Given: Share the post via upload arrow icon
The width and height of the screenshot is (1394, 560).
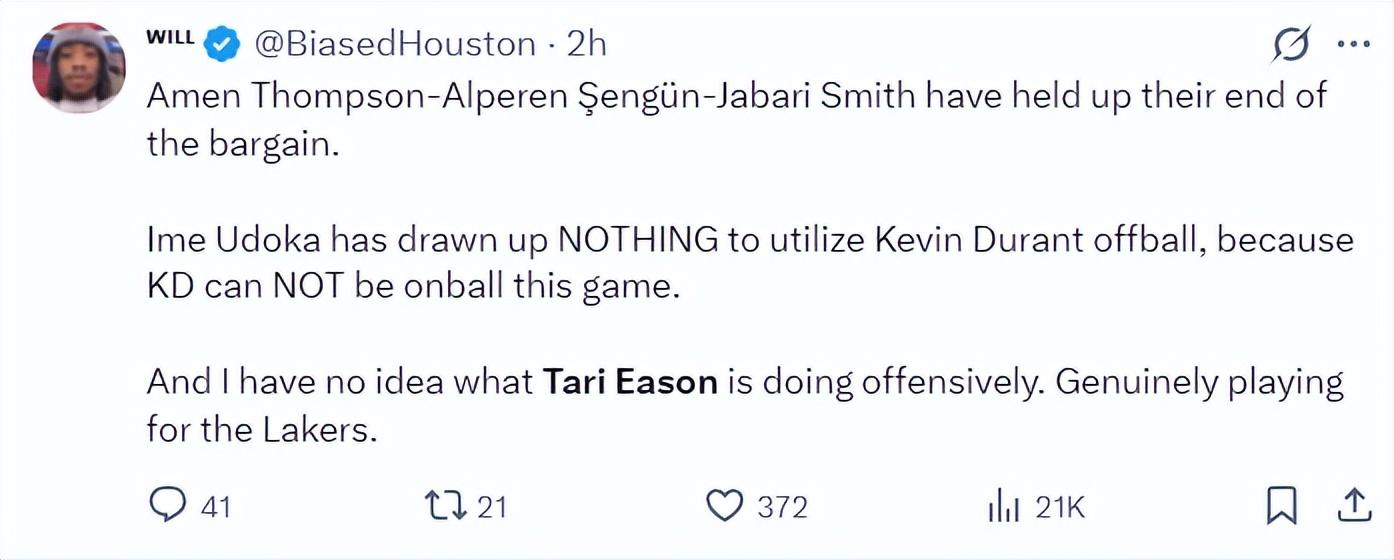Looking at the screenshot, I should [x=1353, y=506].
